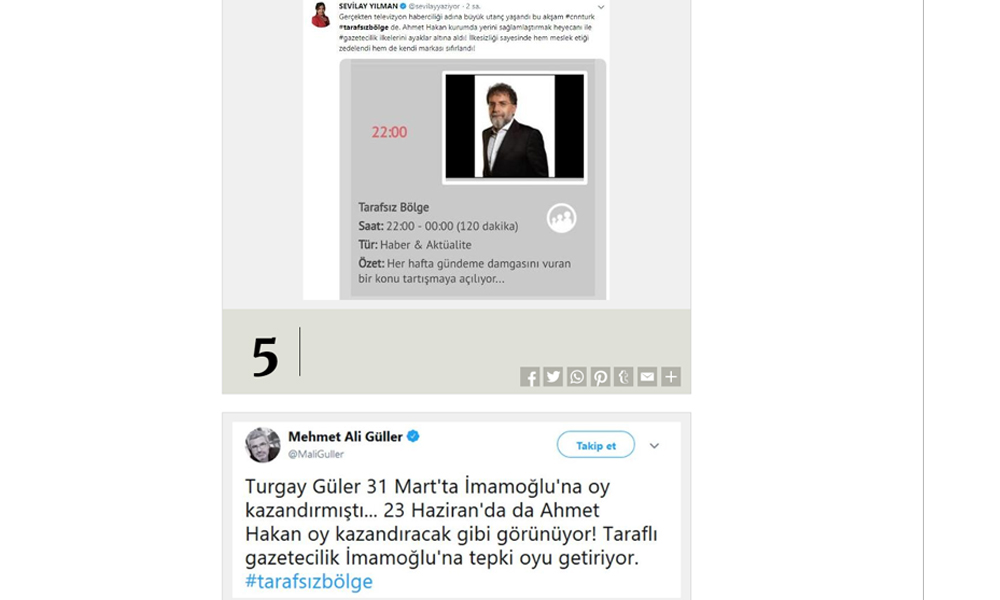This screenshot has width=1000, height=600.
Task: Open Mehmet Ali Güller's profile avatar
Action: click(x=263, y=444)
